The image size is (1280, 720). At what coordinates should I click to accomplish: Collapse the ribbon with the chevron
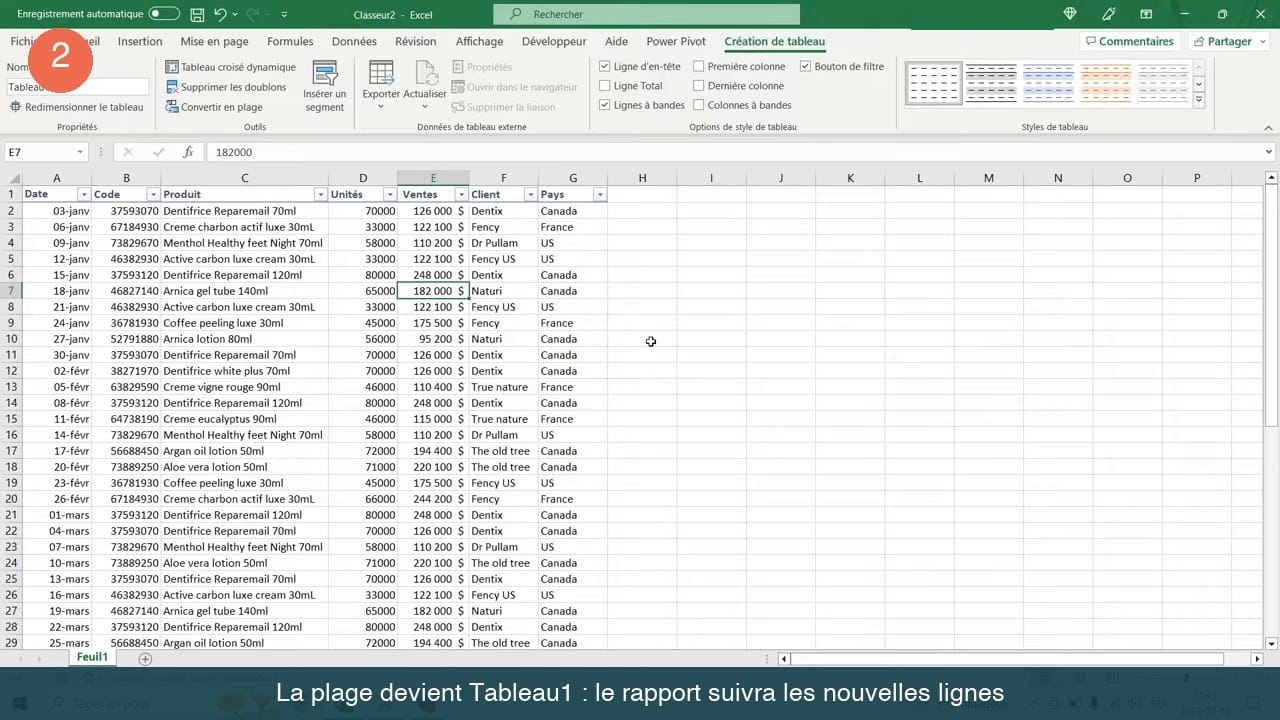coord(1269,127)
